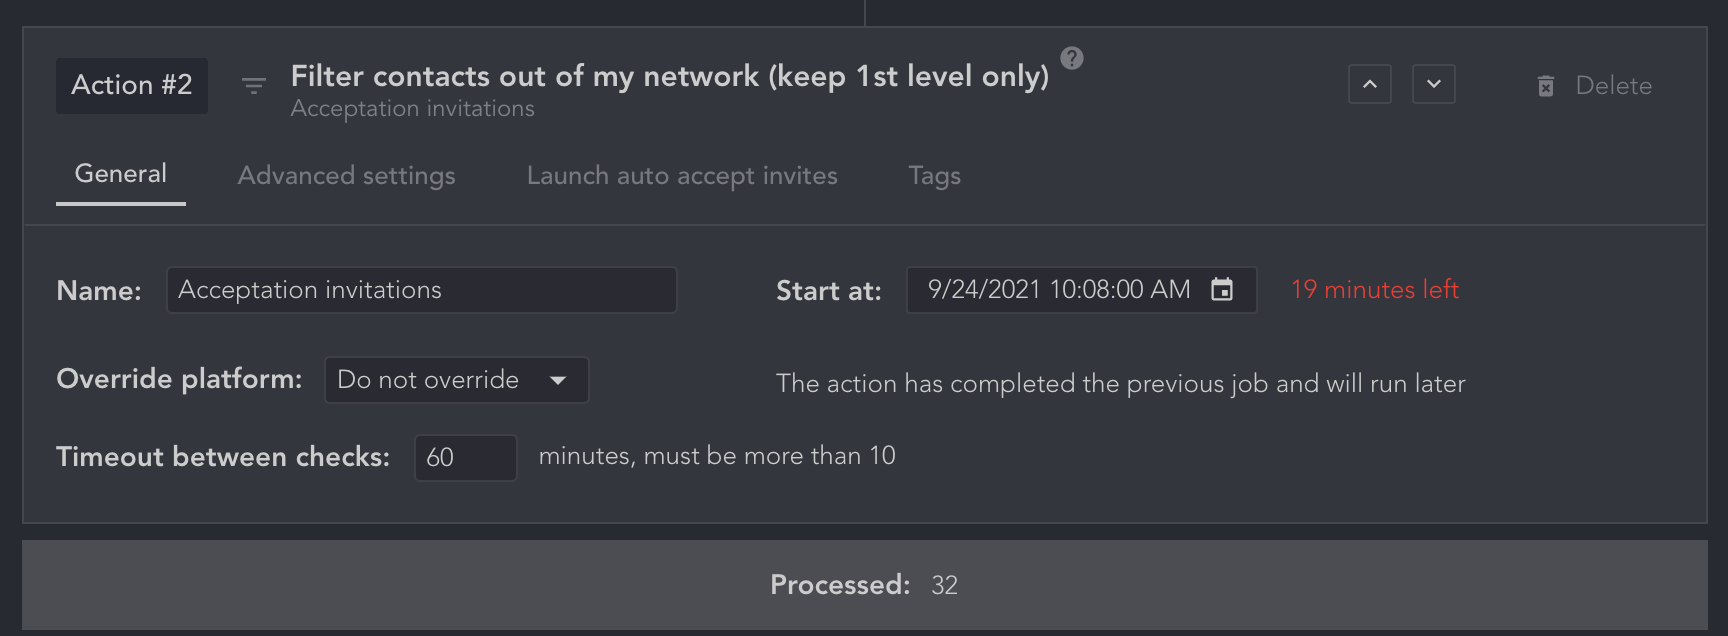Click the '19 minutes left' countdown text
This screenshot has height=636, width=1728.
(x=1375, y=290)
